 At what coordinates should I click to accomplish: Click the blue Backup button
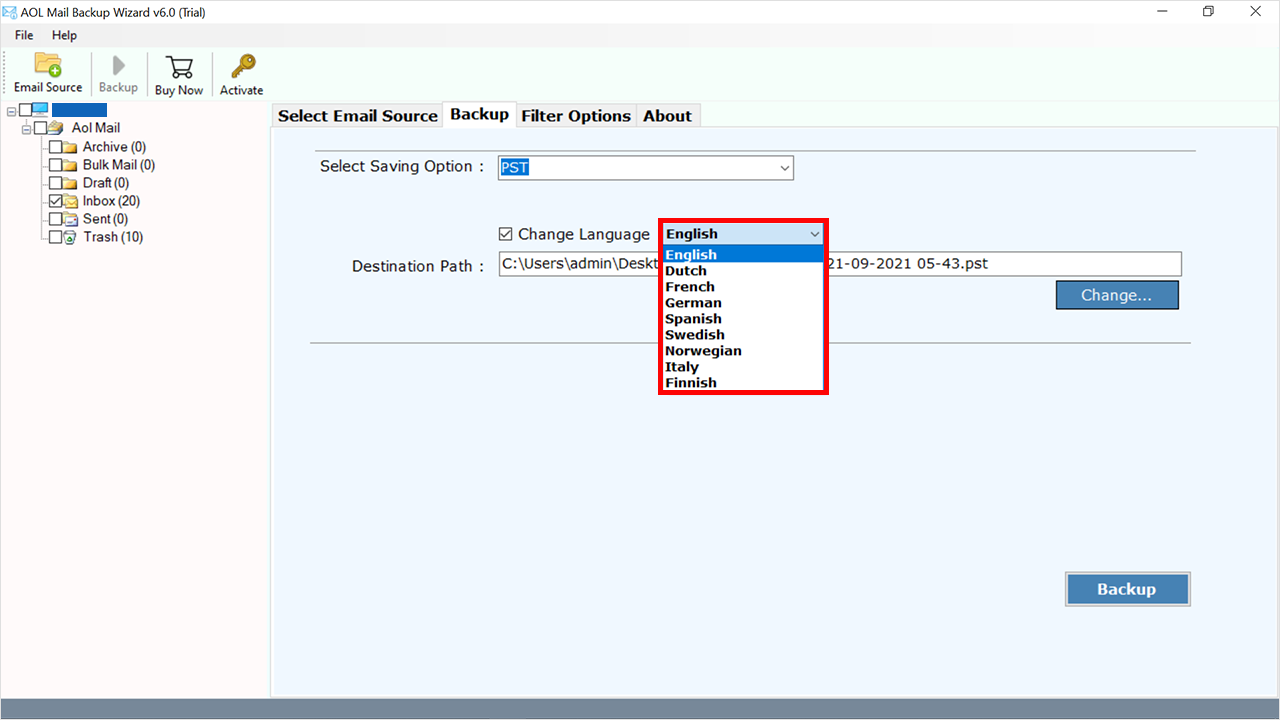pyautogui.click(x=1127, y=589)
